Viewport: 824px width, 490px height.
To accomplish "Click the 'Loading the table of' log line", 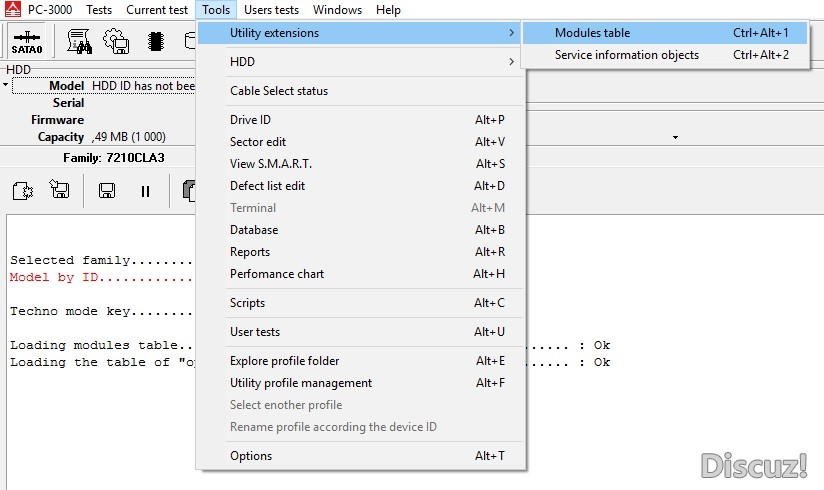I will (x=101, y=362).
